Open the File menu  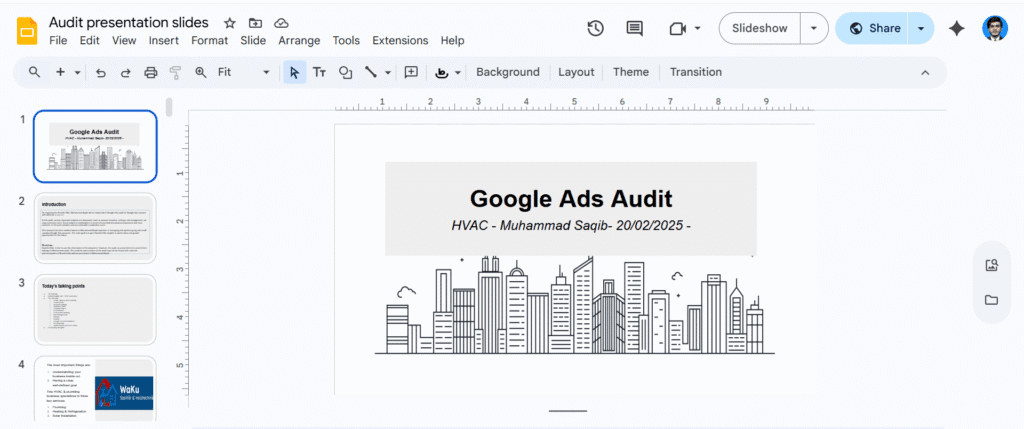click(x=58, y=40)
